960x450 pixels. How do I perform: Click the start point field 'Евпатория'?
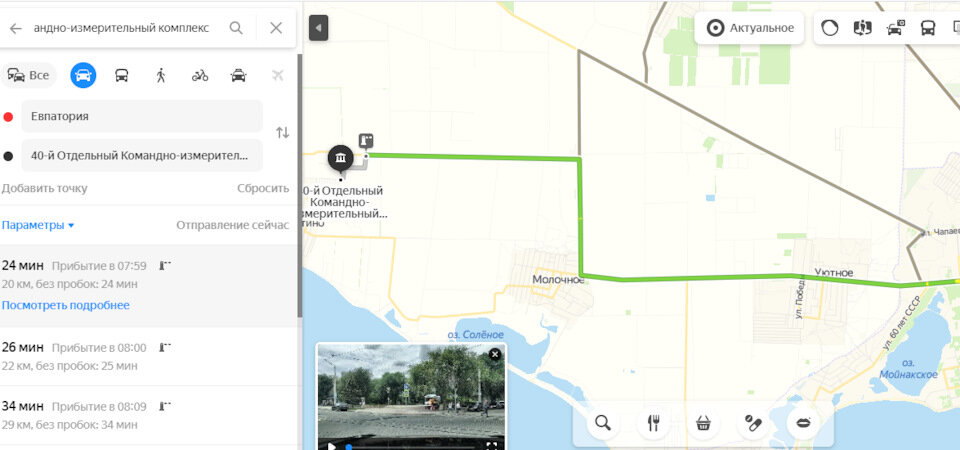coord(142,116)
